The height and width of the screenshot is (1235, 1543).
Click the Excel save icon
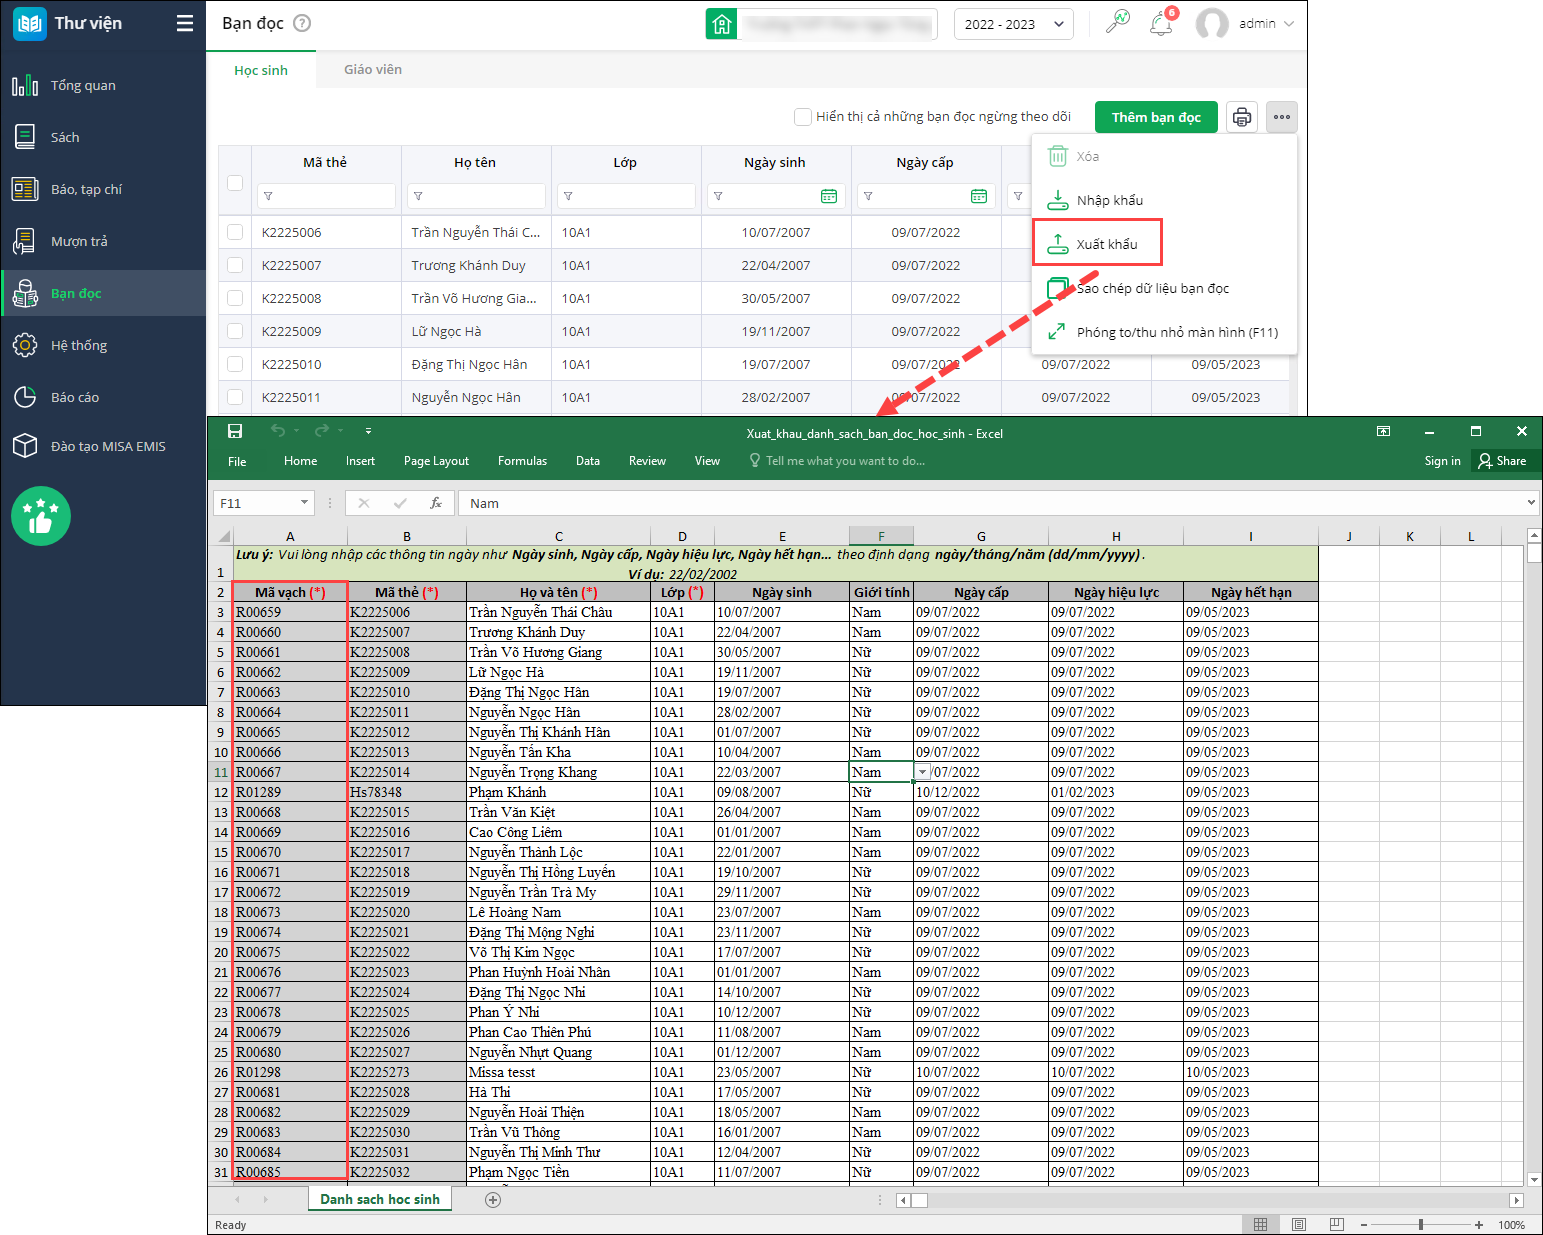coord(235,431)
